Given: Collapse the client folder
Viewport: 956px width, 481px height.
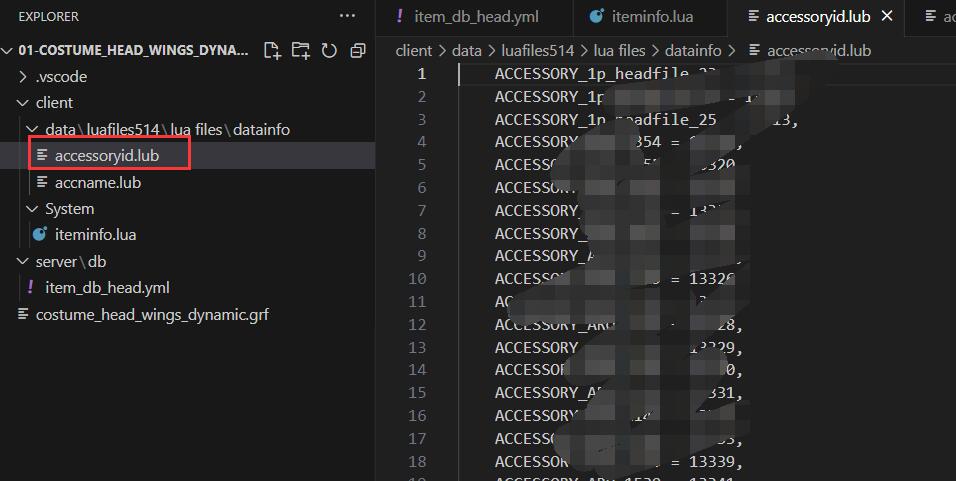Looking at the screenshot, I should tap(24, 103).
